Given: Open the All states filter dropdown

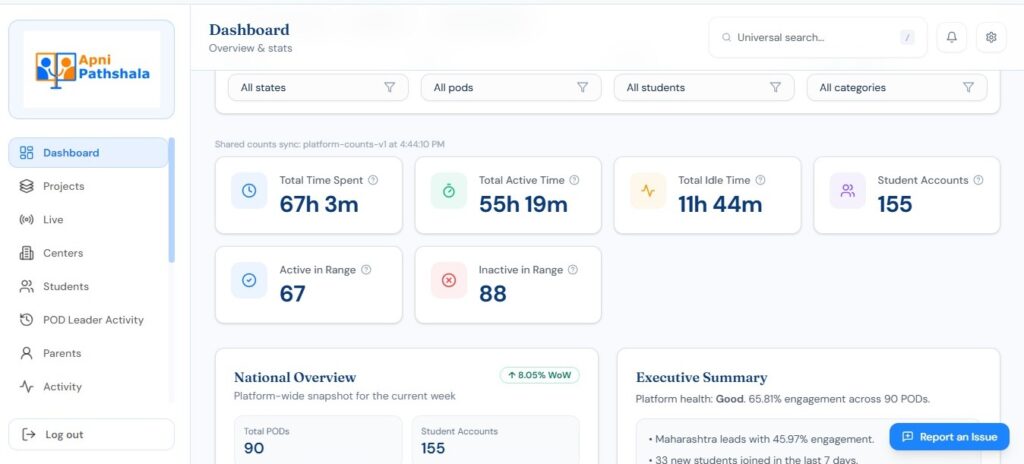Looking at the screenshot, I should [x=318, y=88].
